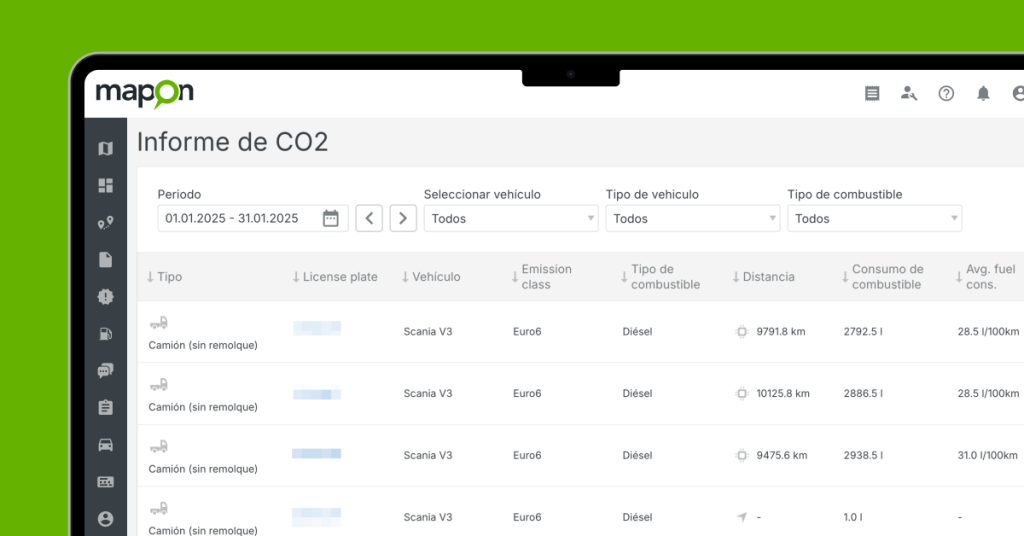Click the Periodo date range field
Image resolution: width=1024 pixels, height=536 pixels.
pyautogui.click(x=253, y=218)
